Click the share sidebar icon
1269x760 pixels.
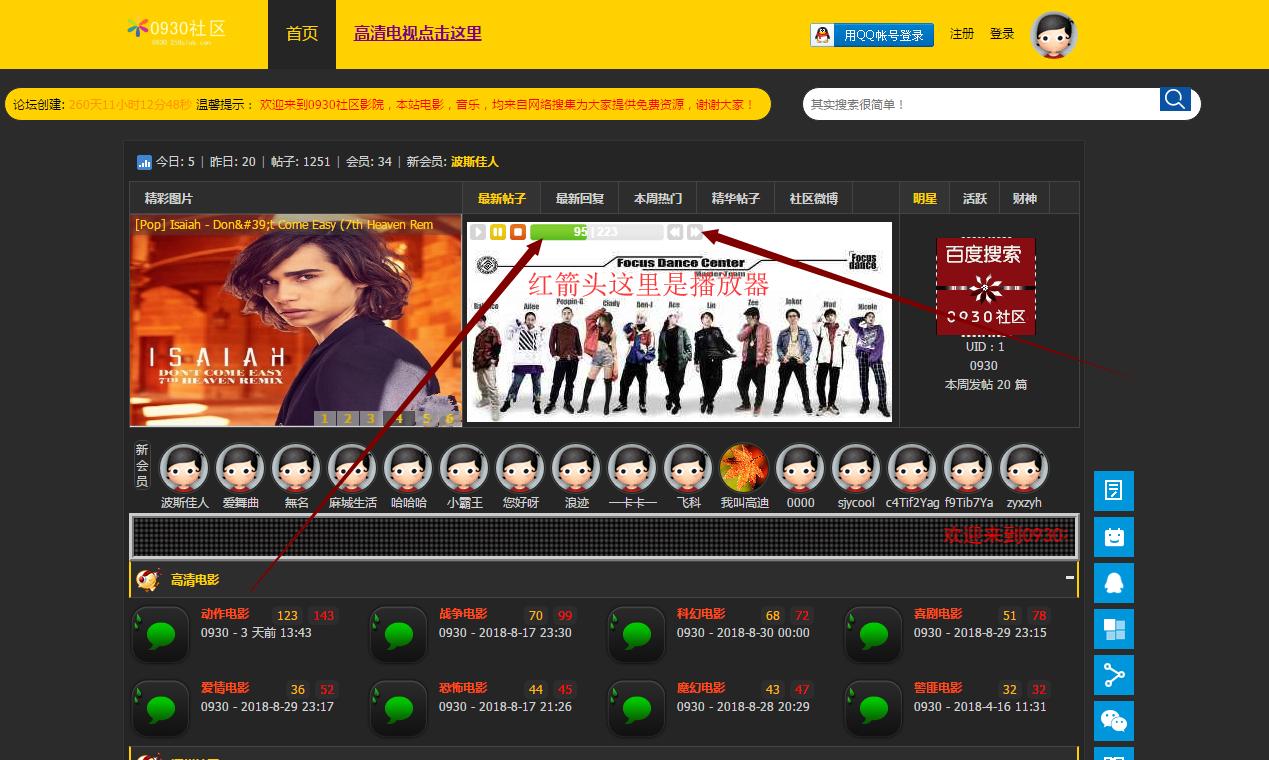click(x=1114, y=675)
